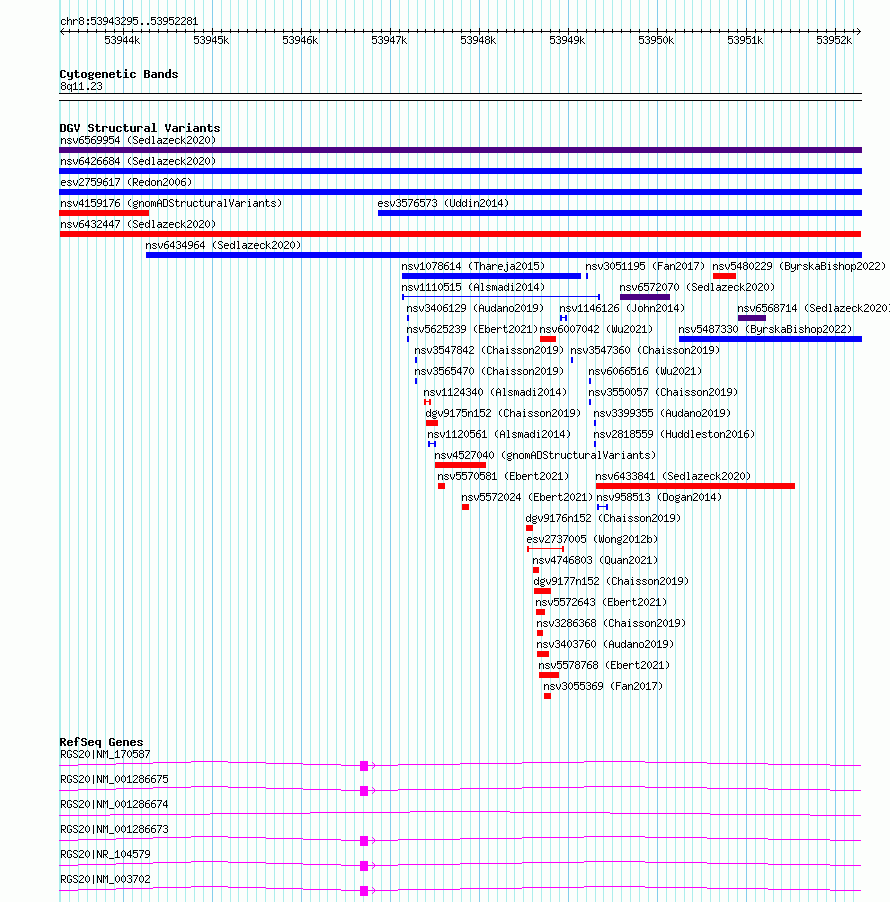Select nsv5625239 (Ebert2021) label

pyautogui.click(x=472, y=329)
